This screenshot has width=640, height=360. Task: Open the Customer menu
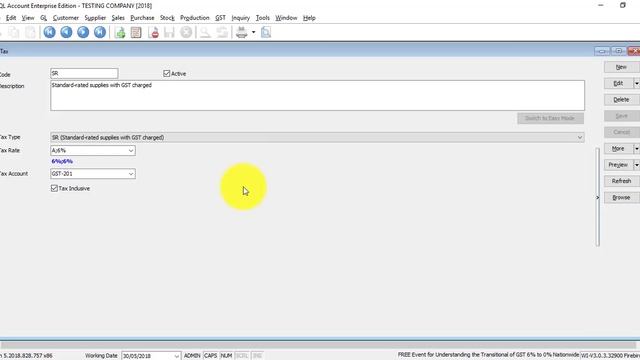(x=66, y=18)
